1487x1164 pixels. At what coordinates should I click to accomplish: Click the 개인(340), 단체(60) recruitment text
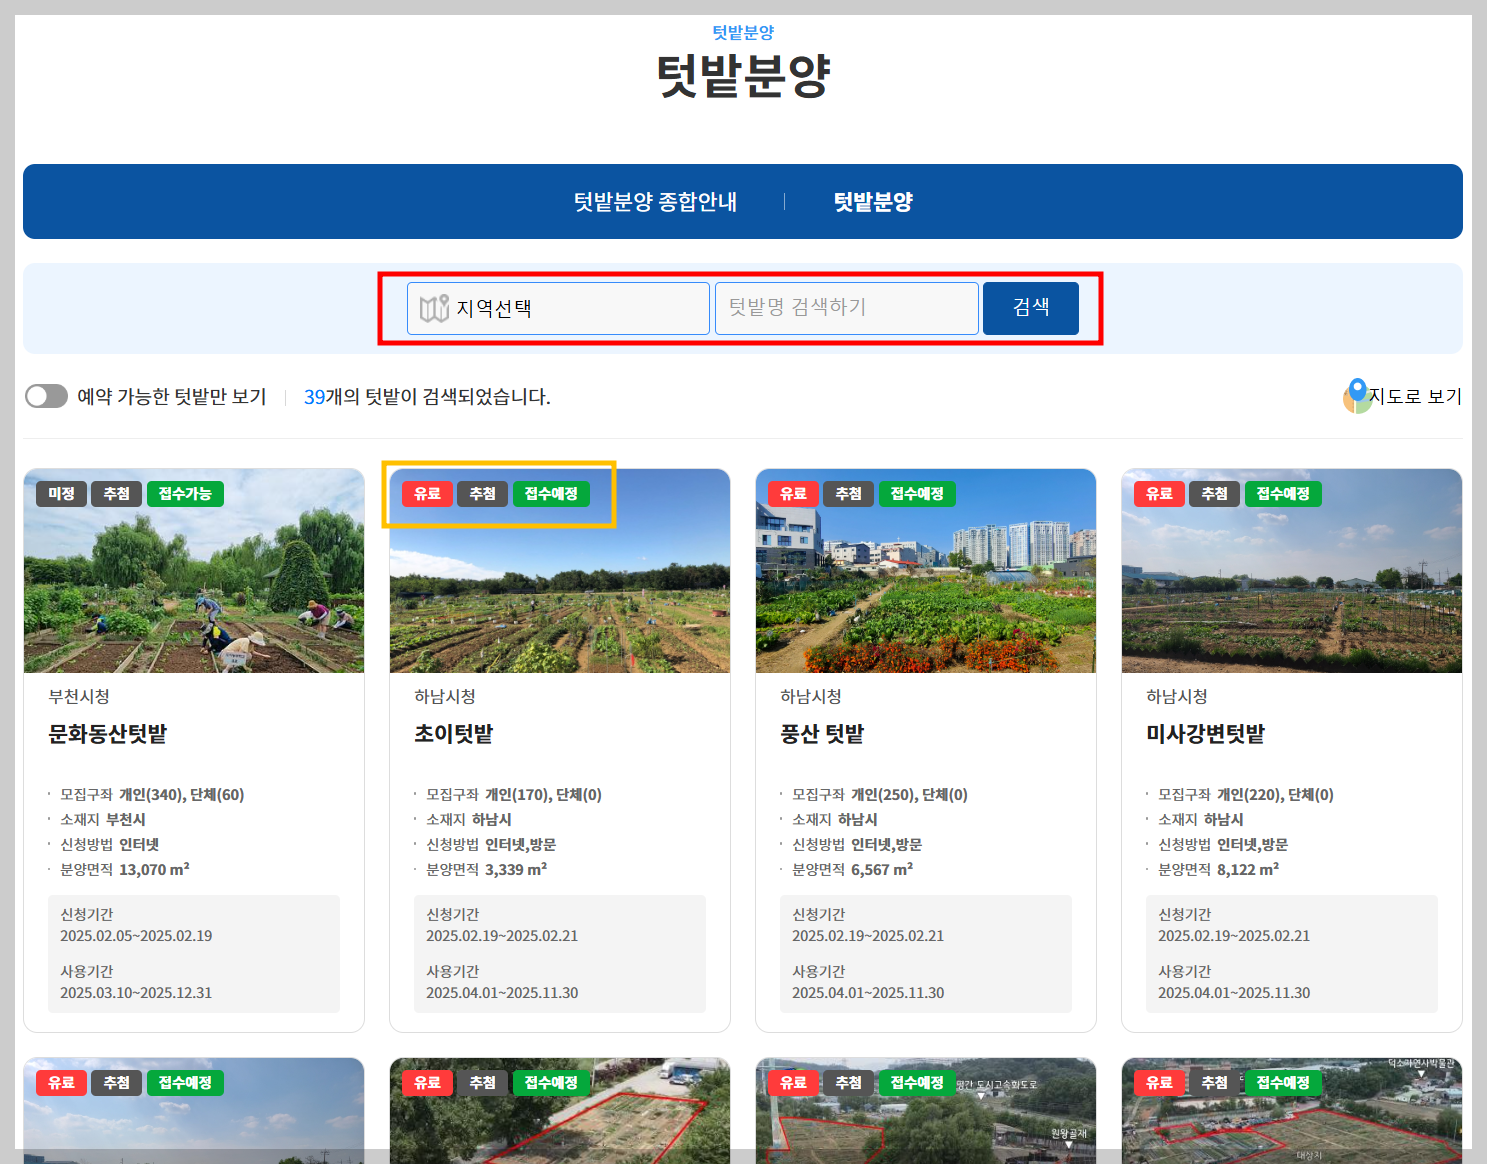182,795
